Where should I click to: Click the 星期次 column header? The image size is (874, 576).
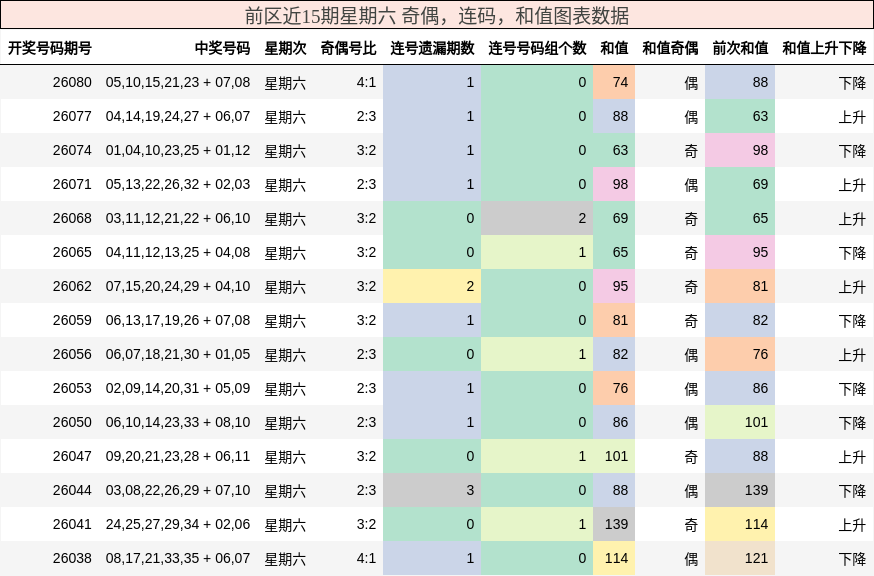click(x=285, y=48)
